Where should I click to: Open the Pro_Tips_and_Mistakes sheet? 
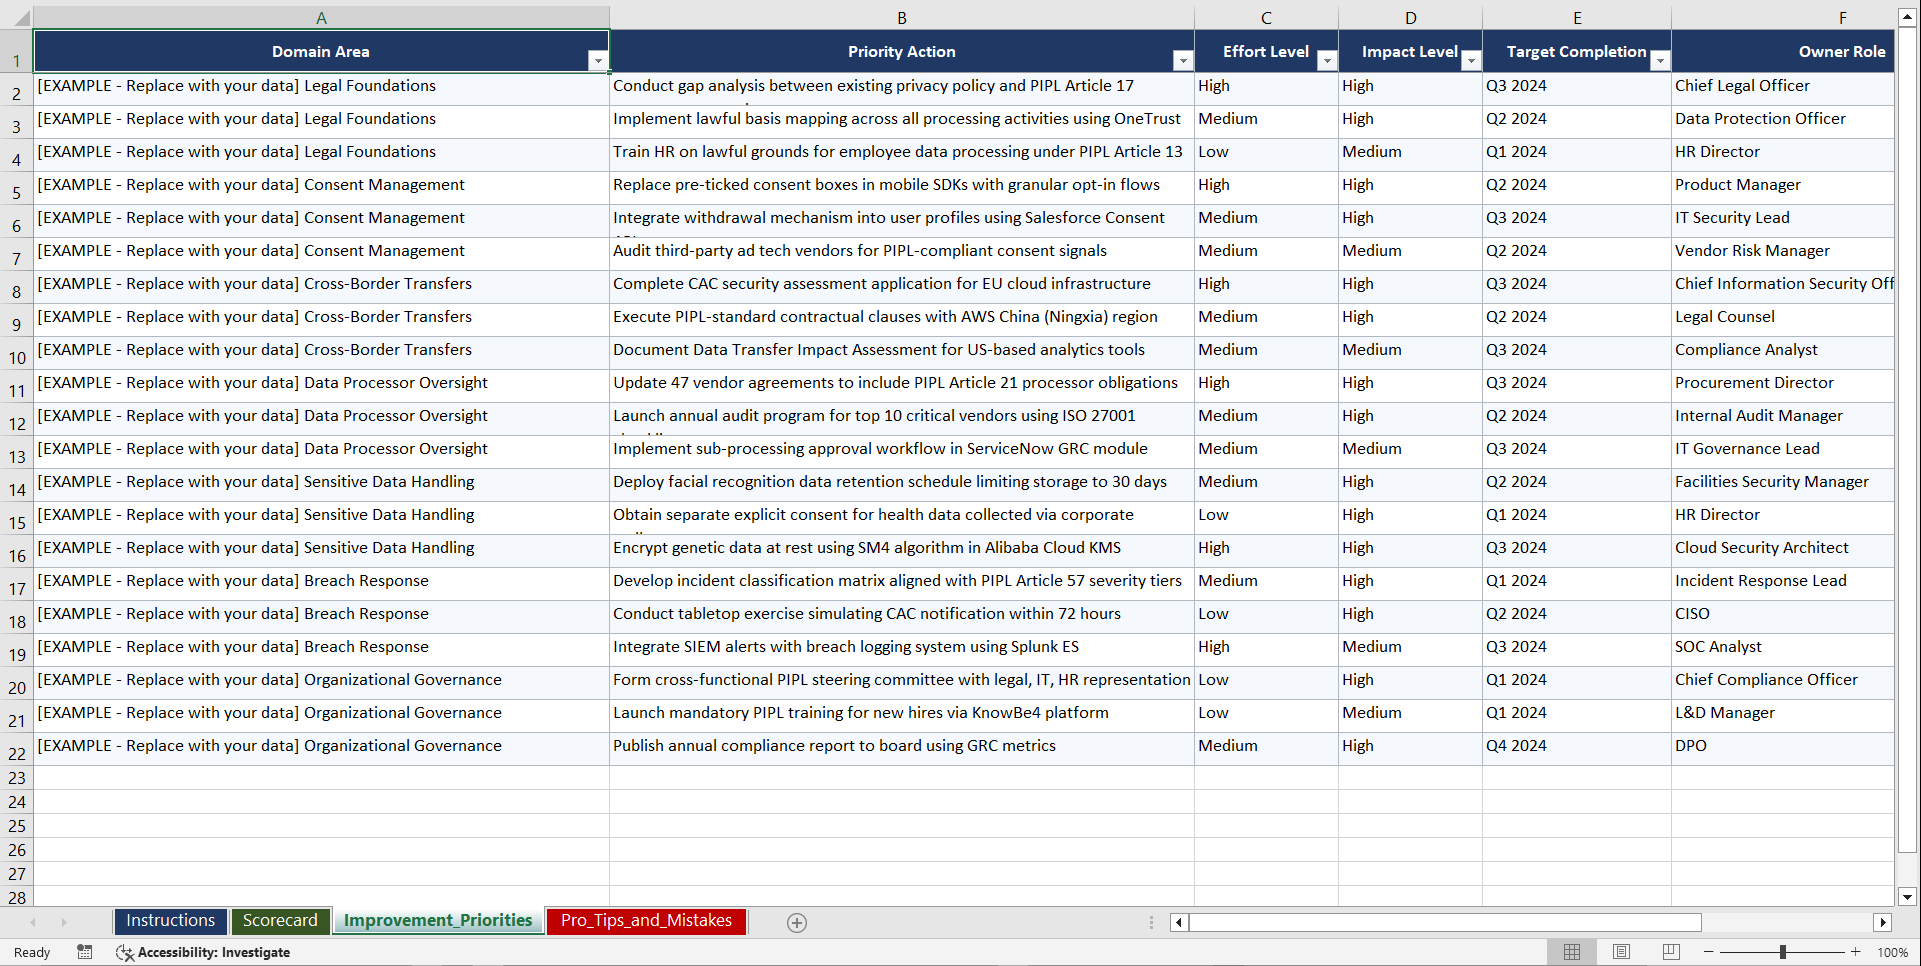646,921
